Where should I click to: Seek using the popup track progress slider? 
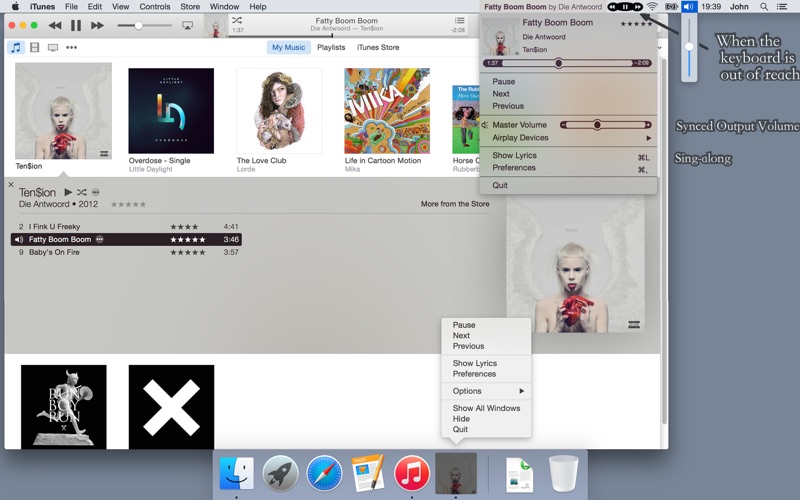point(567,63)
